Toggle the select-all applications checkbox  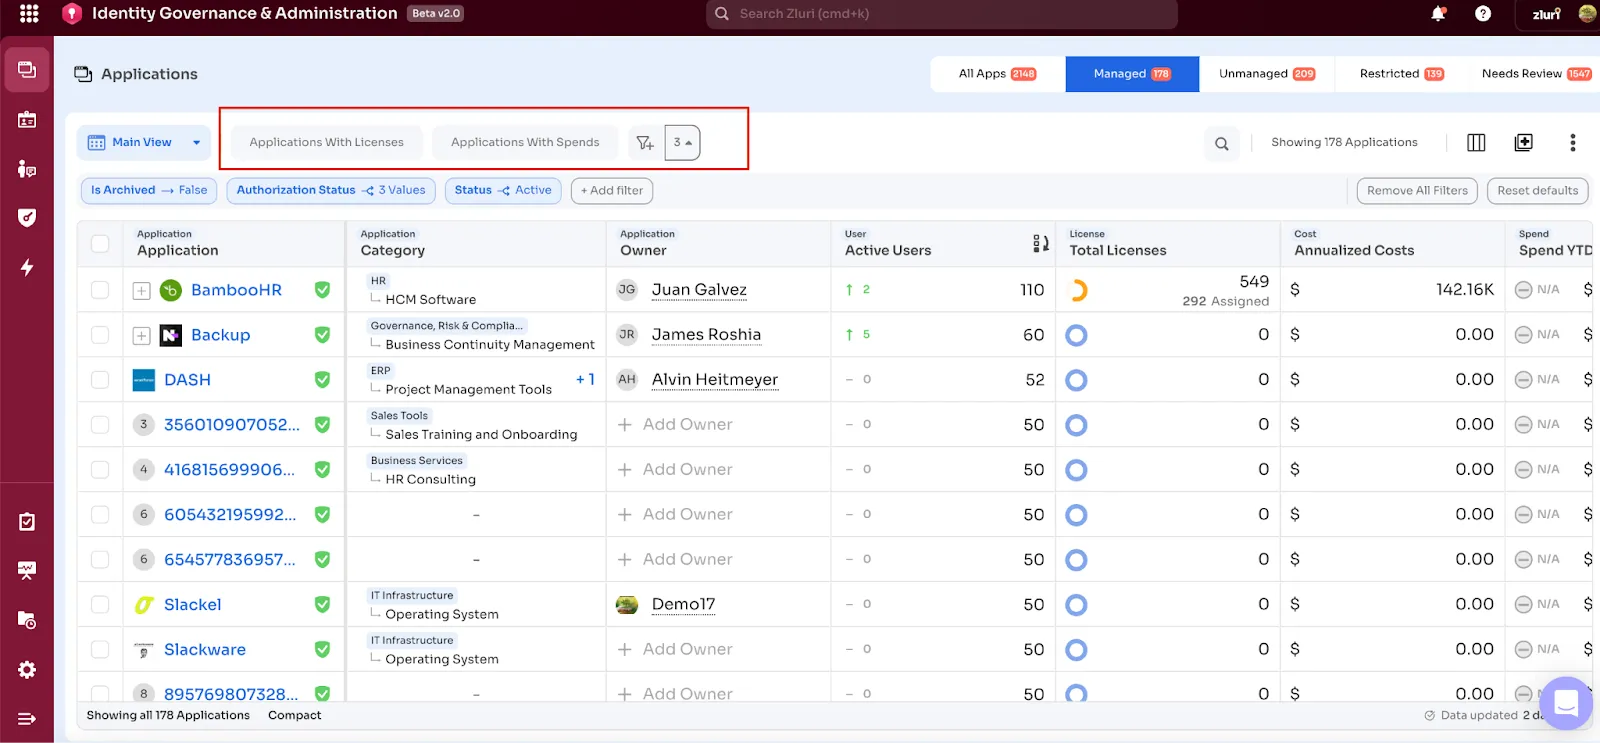[100, 243]
